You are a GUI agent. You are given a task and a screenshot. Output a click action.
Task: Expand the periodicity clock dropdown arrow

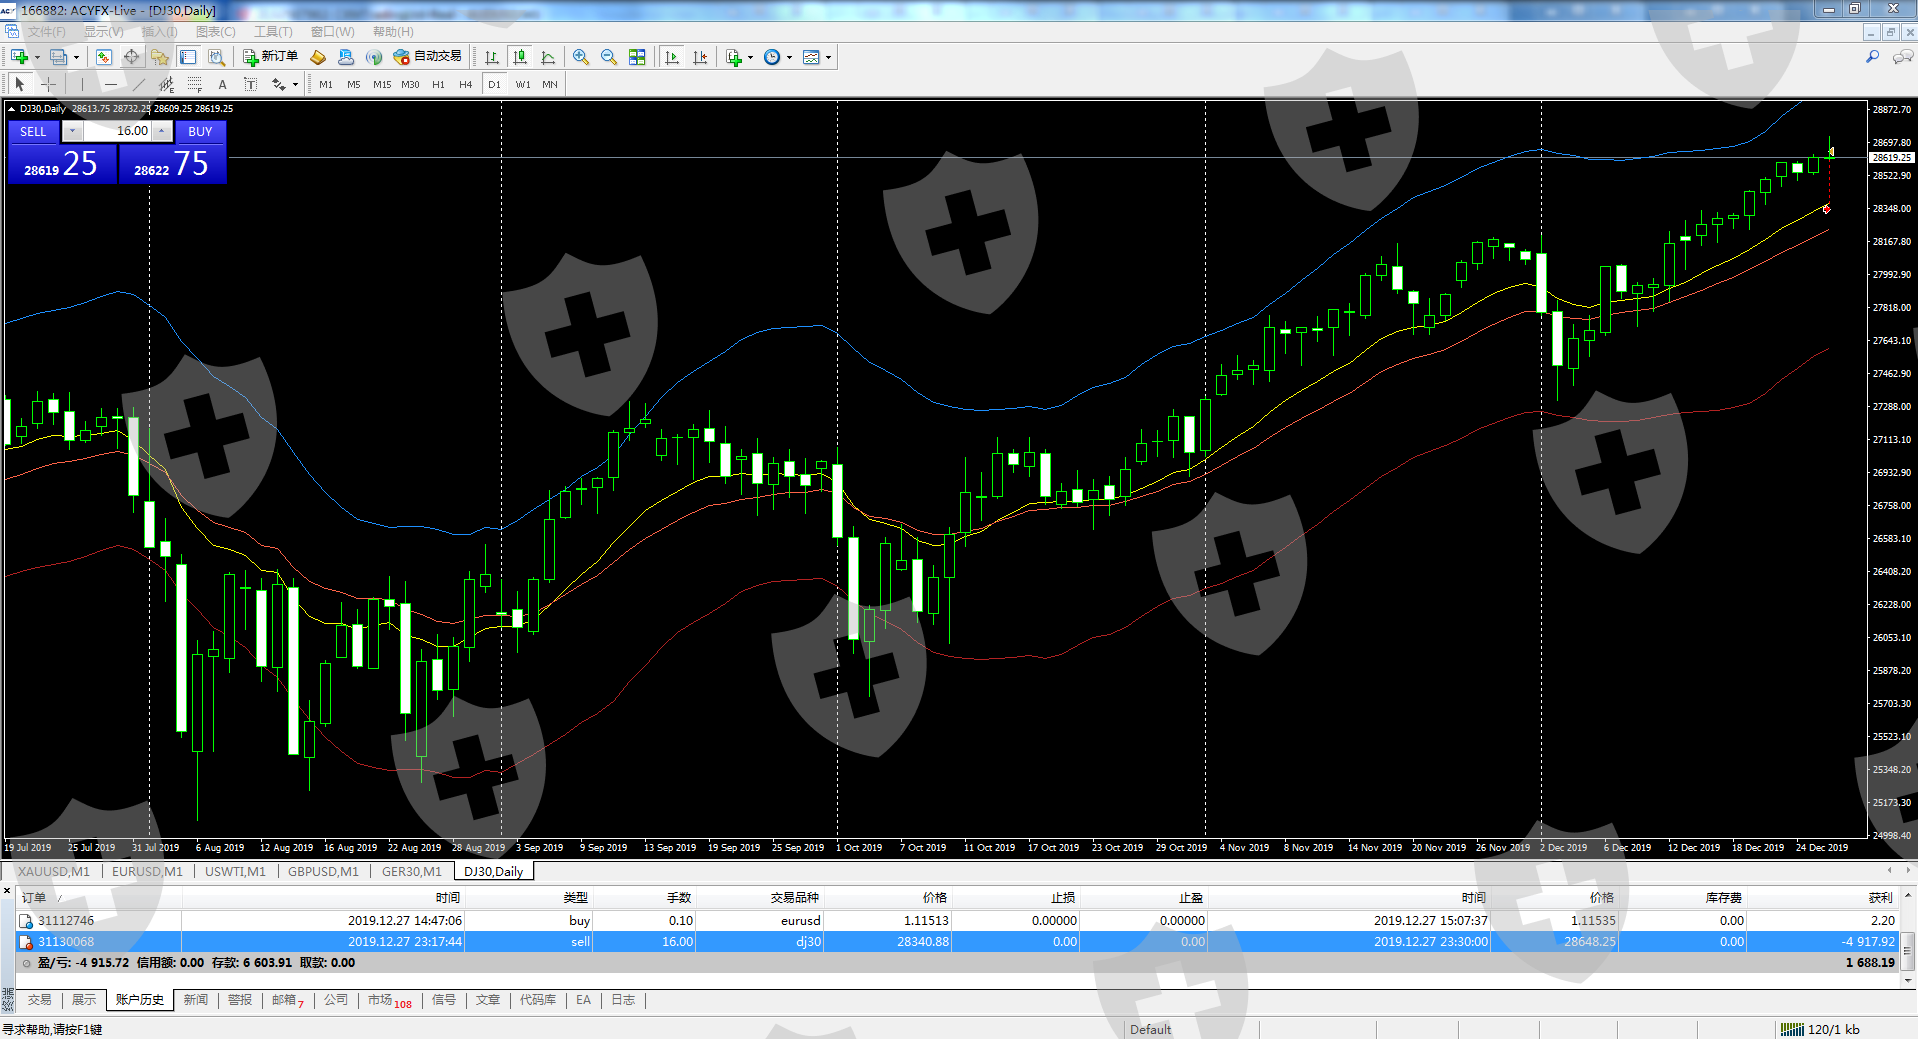pyautogui.click(x=789, y=57)
